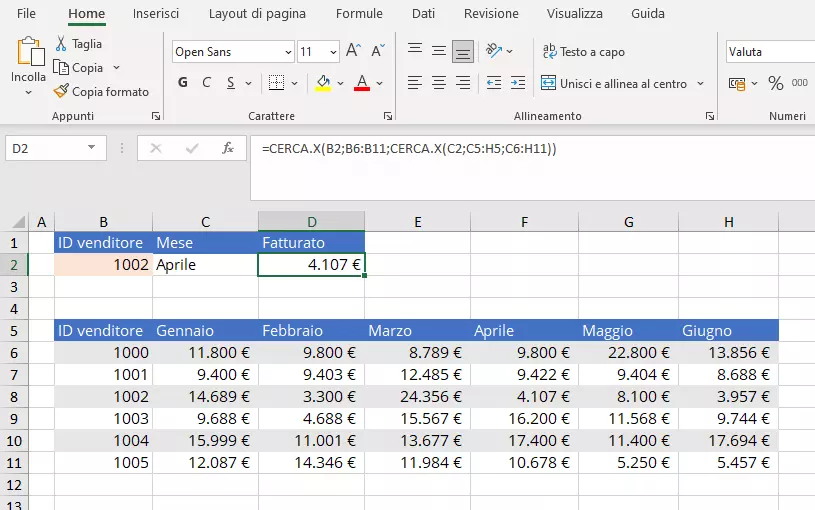Viewport: 815px width, 510px height.
Task: Click the select all corner triangle
Action: pyautogui.click(x=18, y=223)
